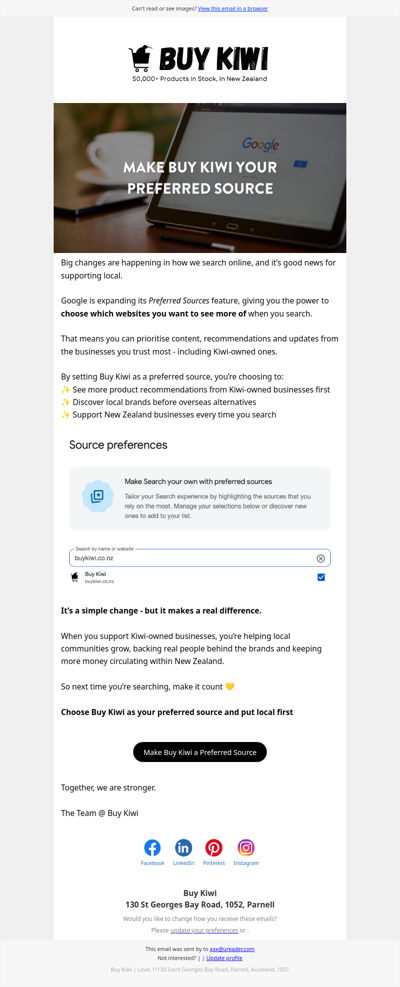400x987 pixels.
Task: Select the Buy Kiwi buykiwi.co.nz result row
Action: (200, 577)
